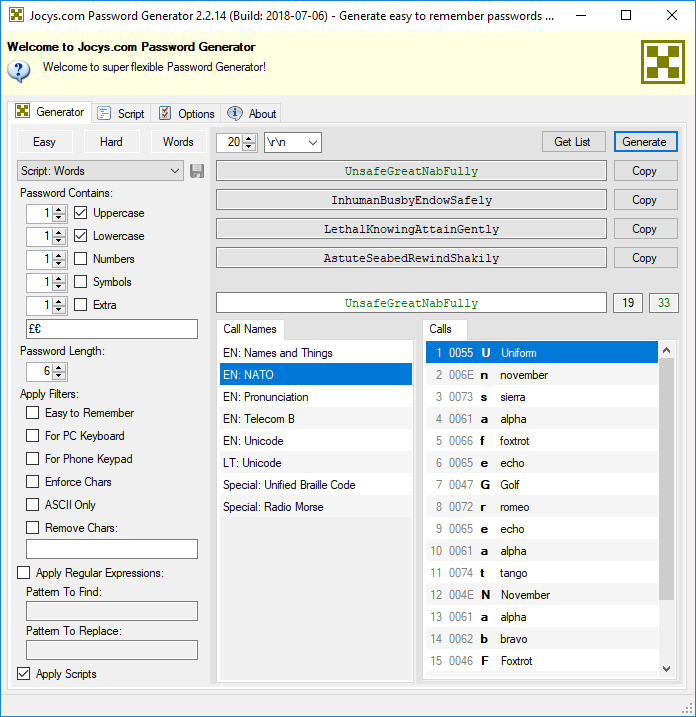Click the Calls list scroll-down arrow

point(666,669)
